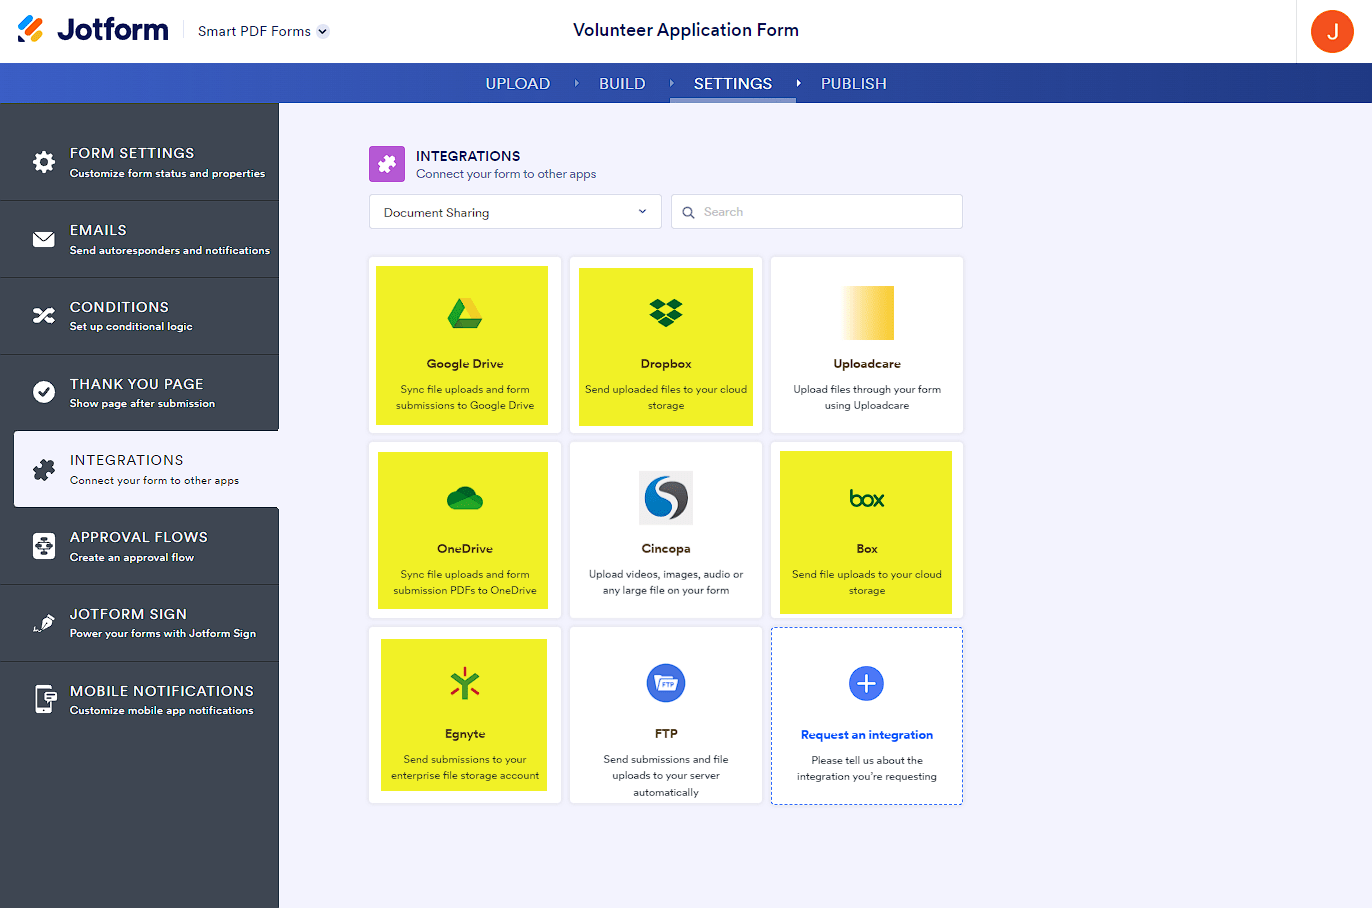
Task: Click the Jotform logo
Action: (x=93, y=30)
